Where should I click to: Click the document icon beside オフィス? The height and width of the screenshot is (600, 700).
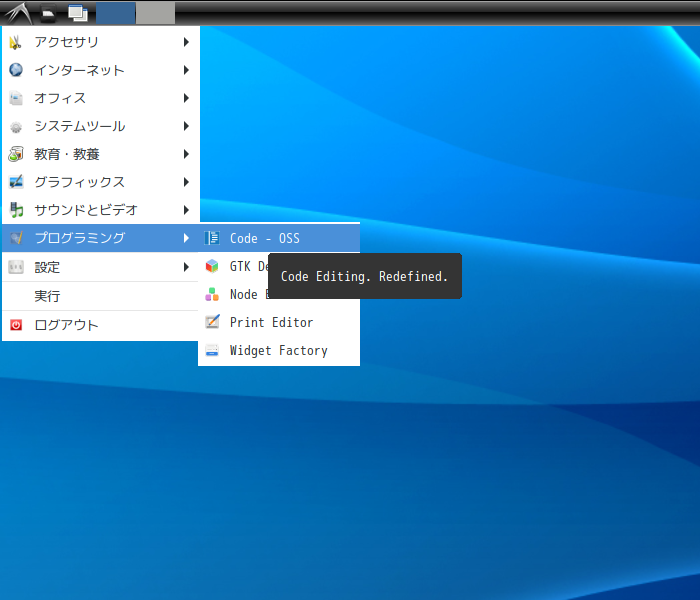[x=16, y=98]
